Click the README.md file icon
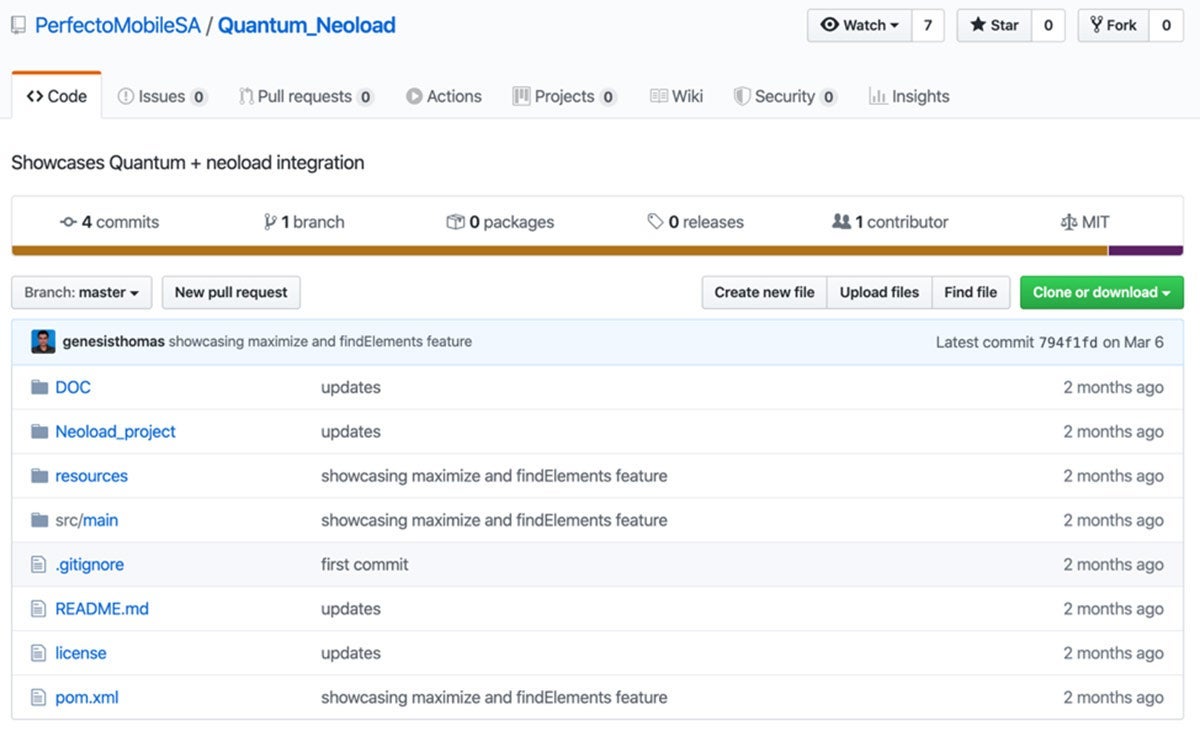Image resolution: width=1200 pixels, height=731 pixels. pos(39,608)
